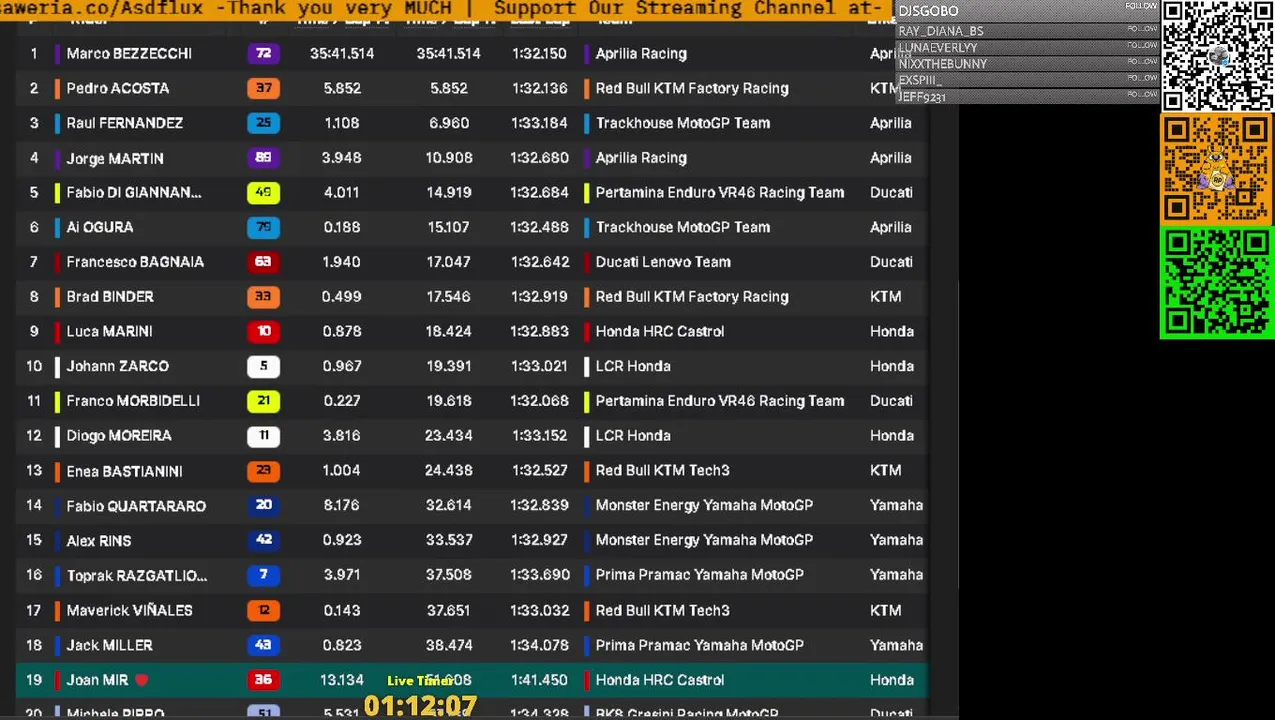Click rider name Johann ZARCO
1275x720 pixels.
[118, 366]
